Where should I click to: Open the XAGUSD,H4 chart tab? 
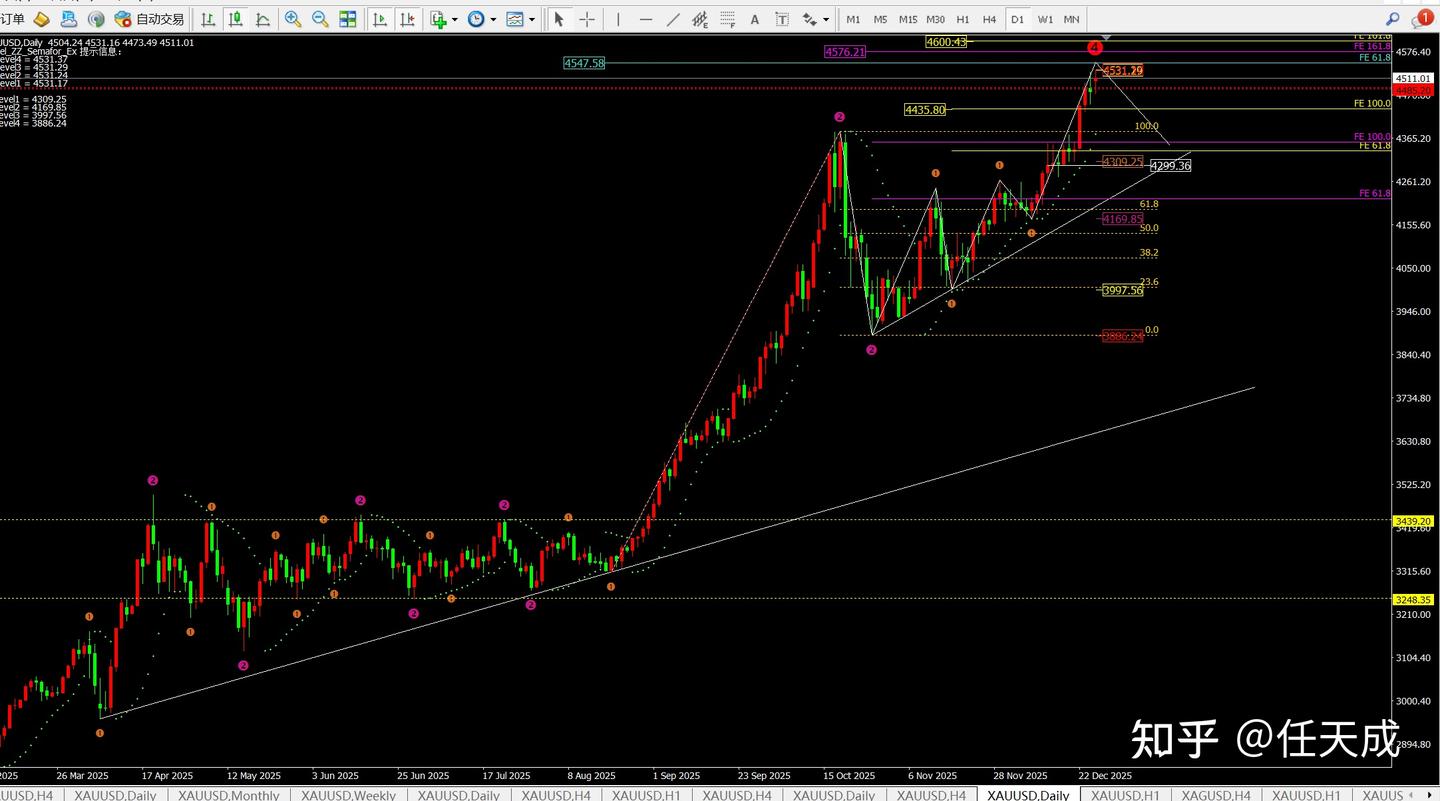pos(1216,794)
